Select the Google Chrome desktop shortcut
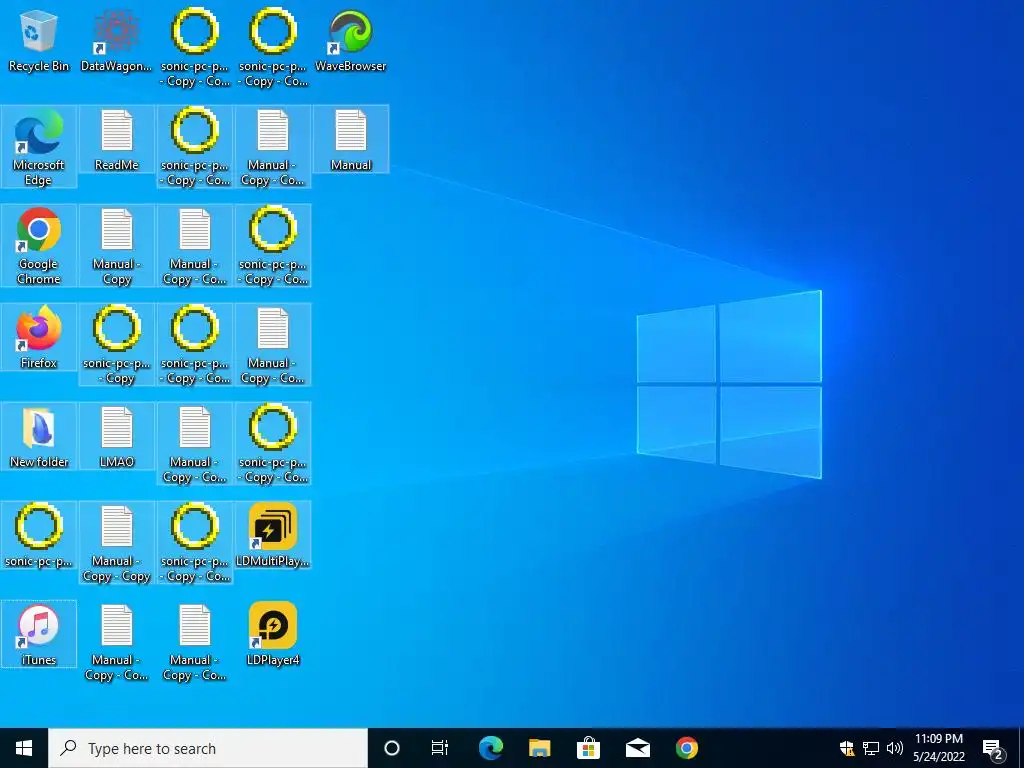 [x=39, y=246]
